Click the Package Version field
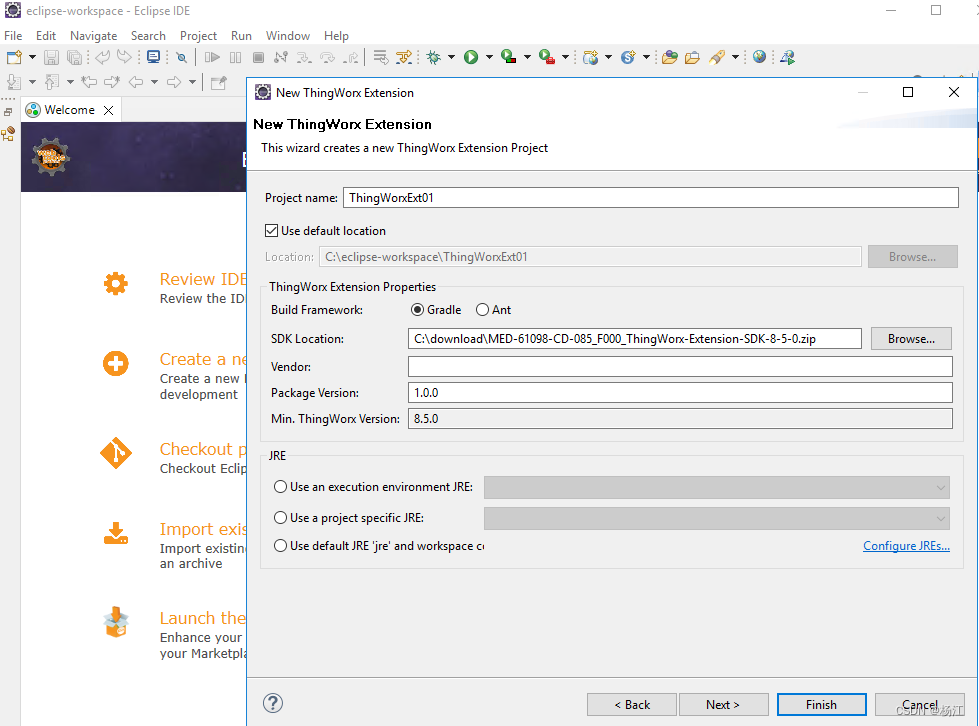 pyautogui.click(x=680, y=393)
